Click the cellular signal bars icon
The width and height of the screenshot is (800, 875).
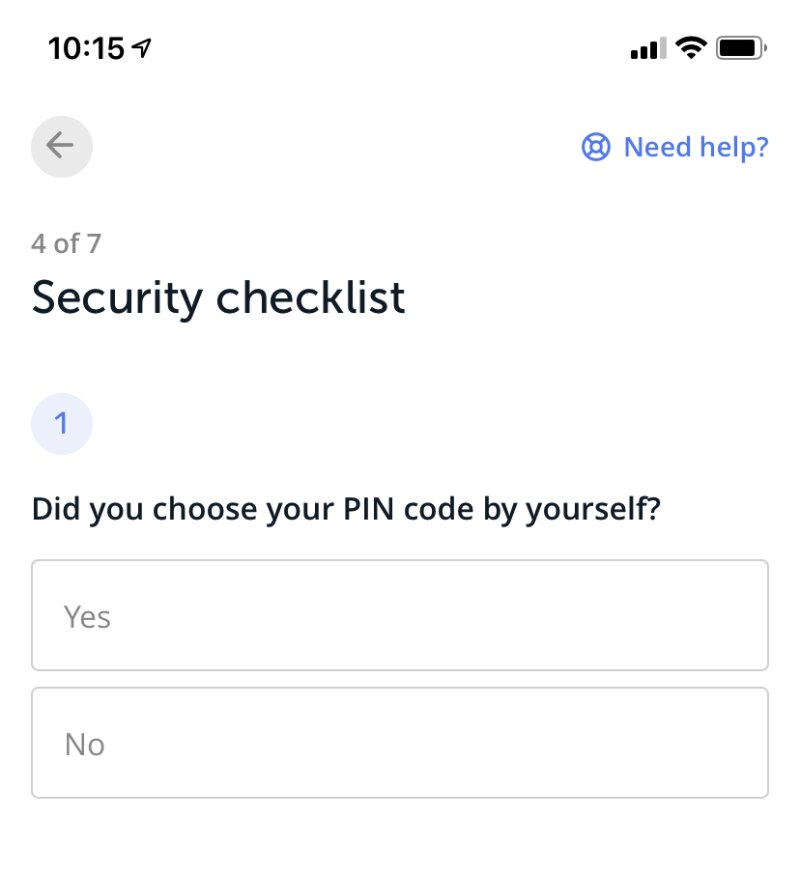[647, 48]
